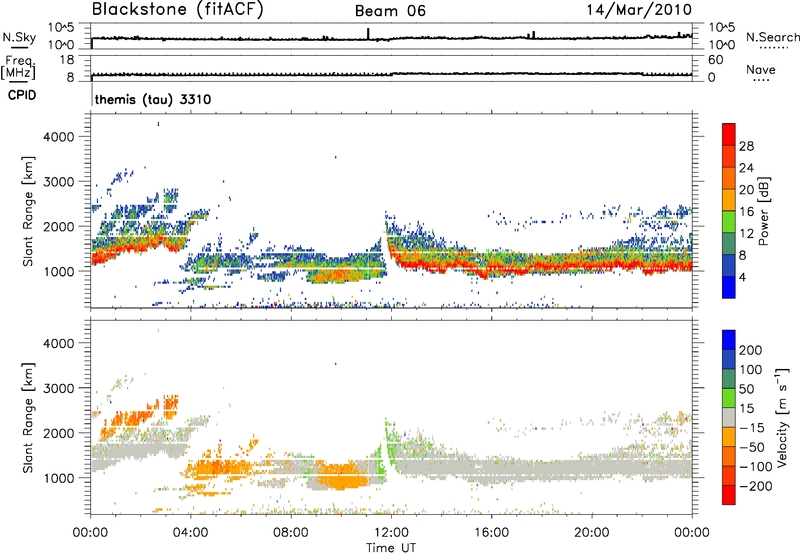Click the 'Velocity [m s-1]' colorbar label
Image resolution: width=800 pixels, height=554 pixels.
[782, 417]
